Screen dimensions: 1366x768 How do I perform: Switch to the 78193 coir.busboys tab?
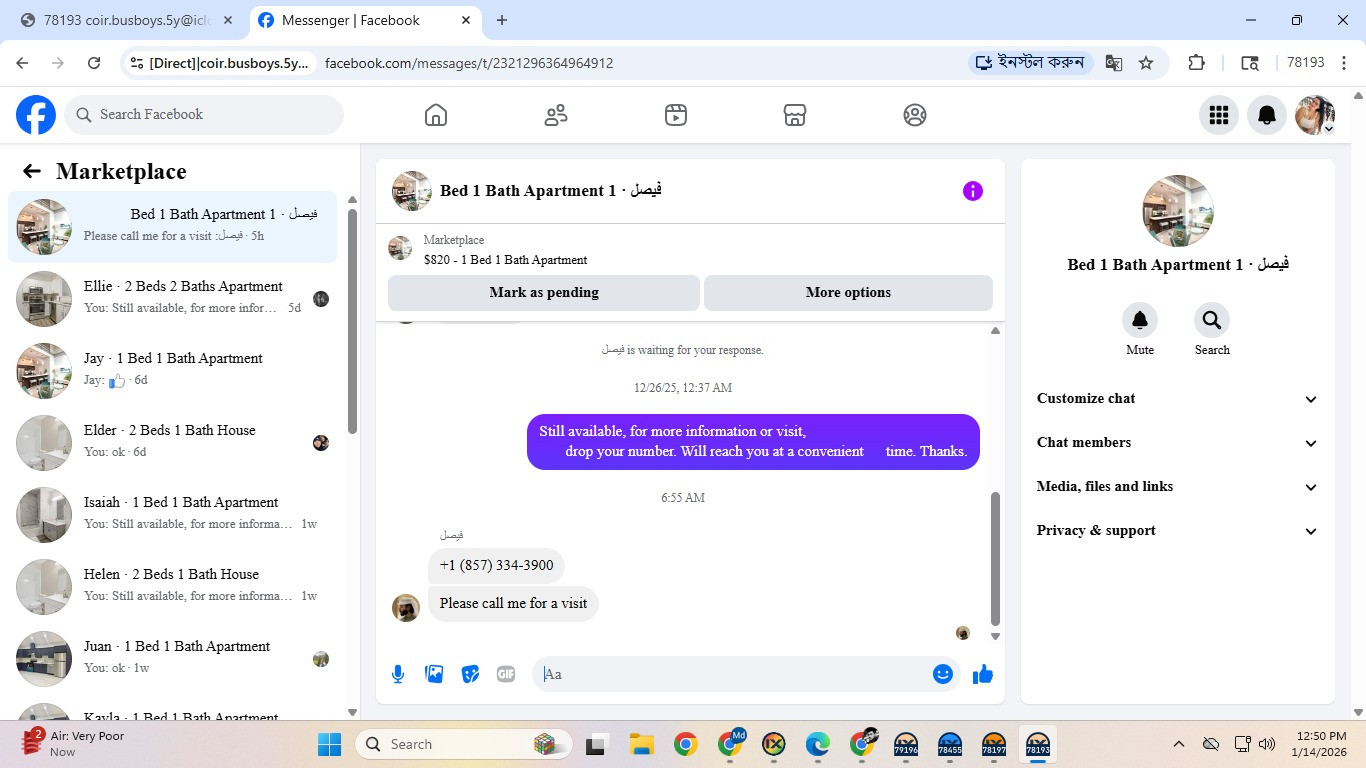[127, 20]
